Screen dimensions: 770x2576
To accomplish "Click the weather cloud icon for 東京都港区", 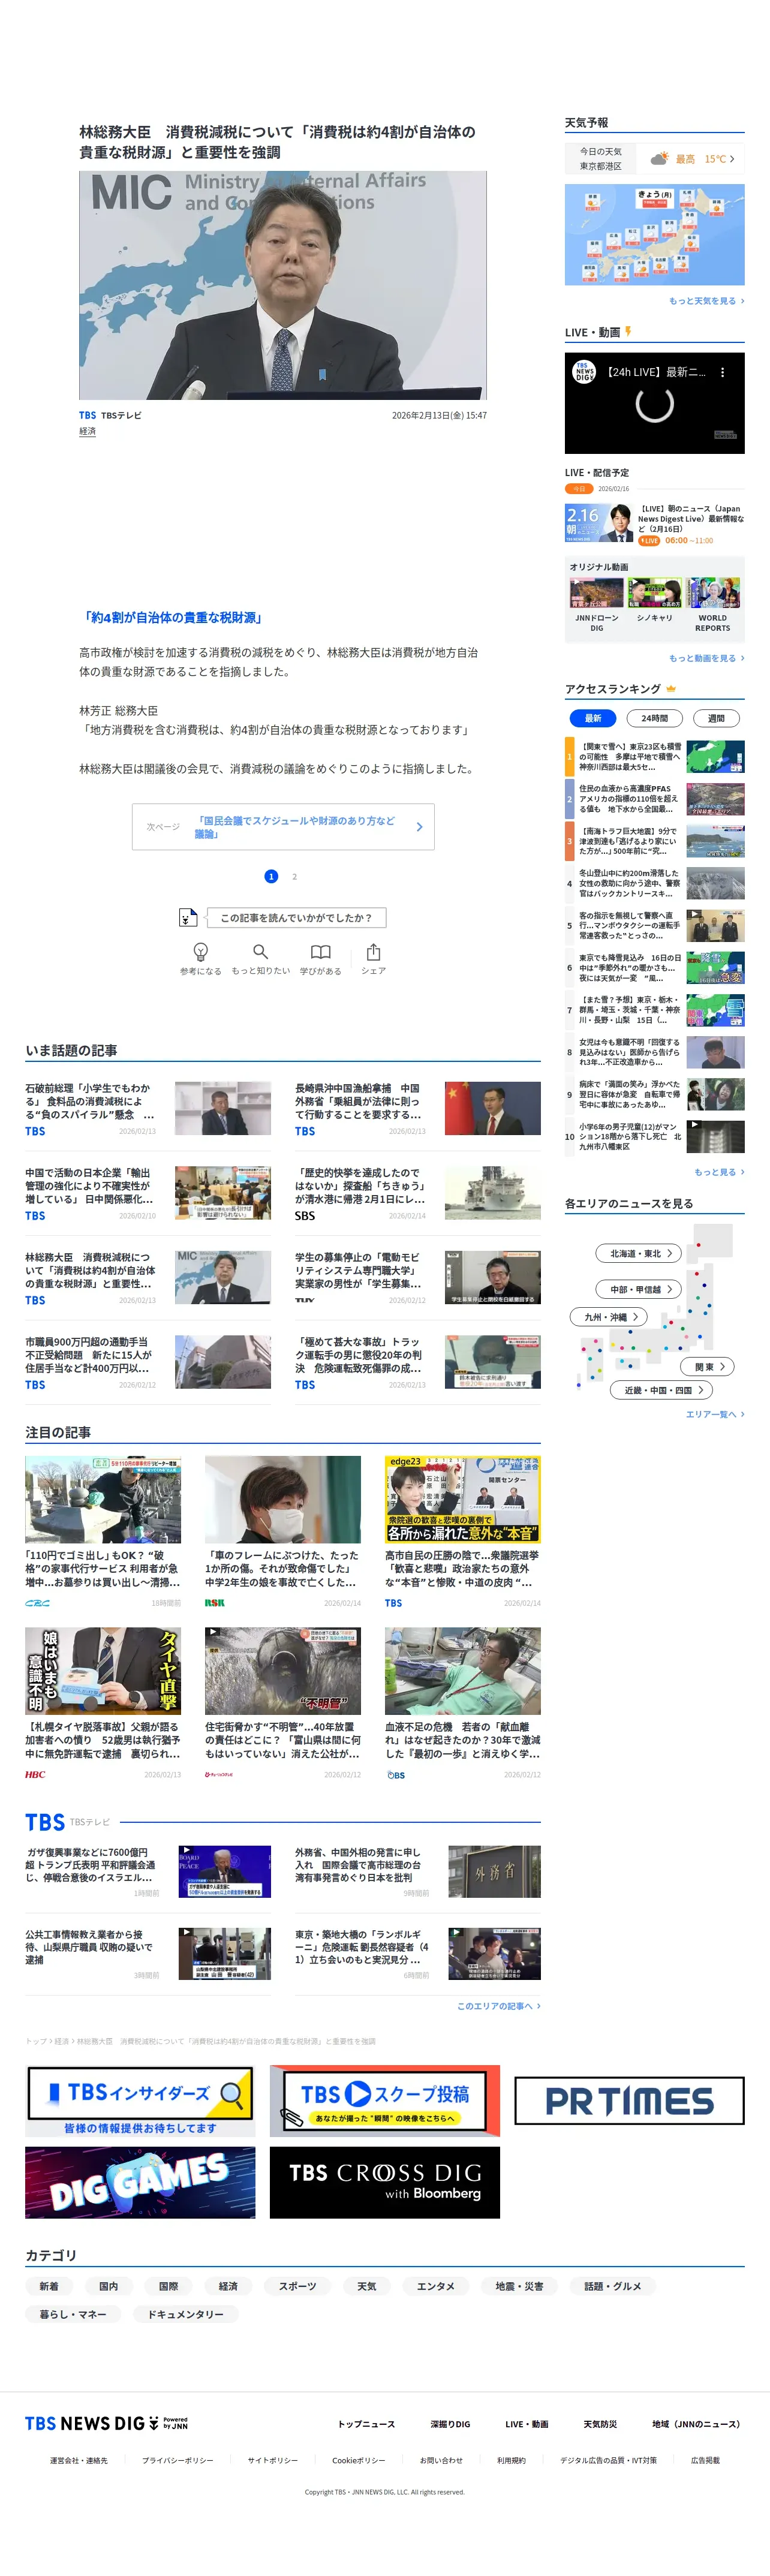I will (x=659, y=158).
